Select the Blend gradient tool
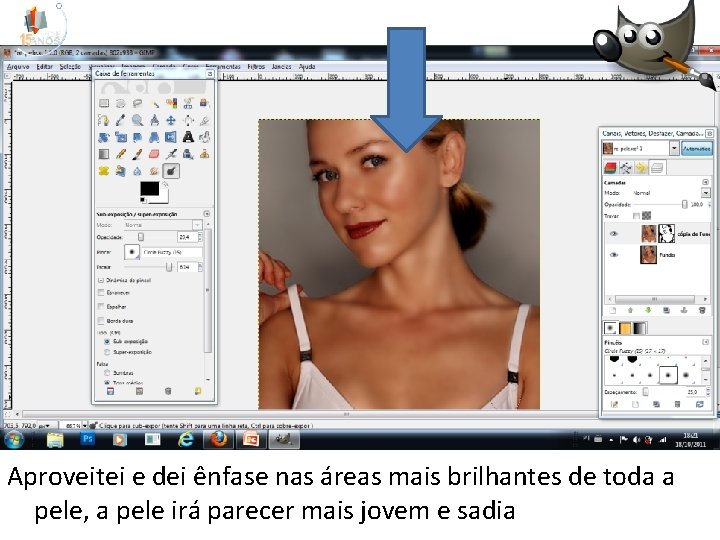720x540 pixels. pos(104,154)
